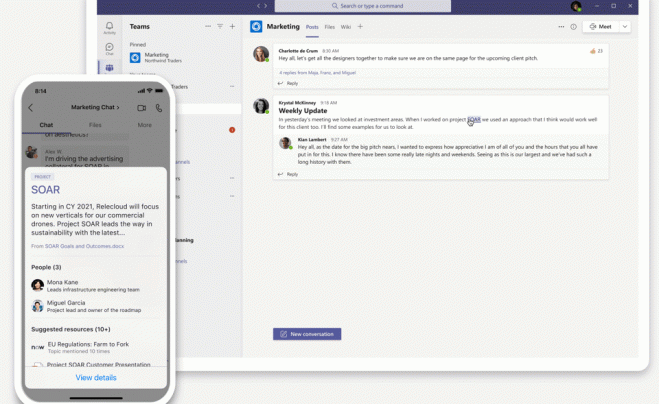Open channel more options ellipsis near Meet
The height and width of the screenshot is (404, 659).
pyautogui.click(x=561, y=26)
